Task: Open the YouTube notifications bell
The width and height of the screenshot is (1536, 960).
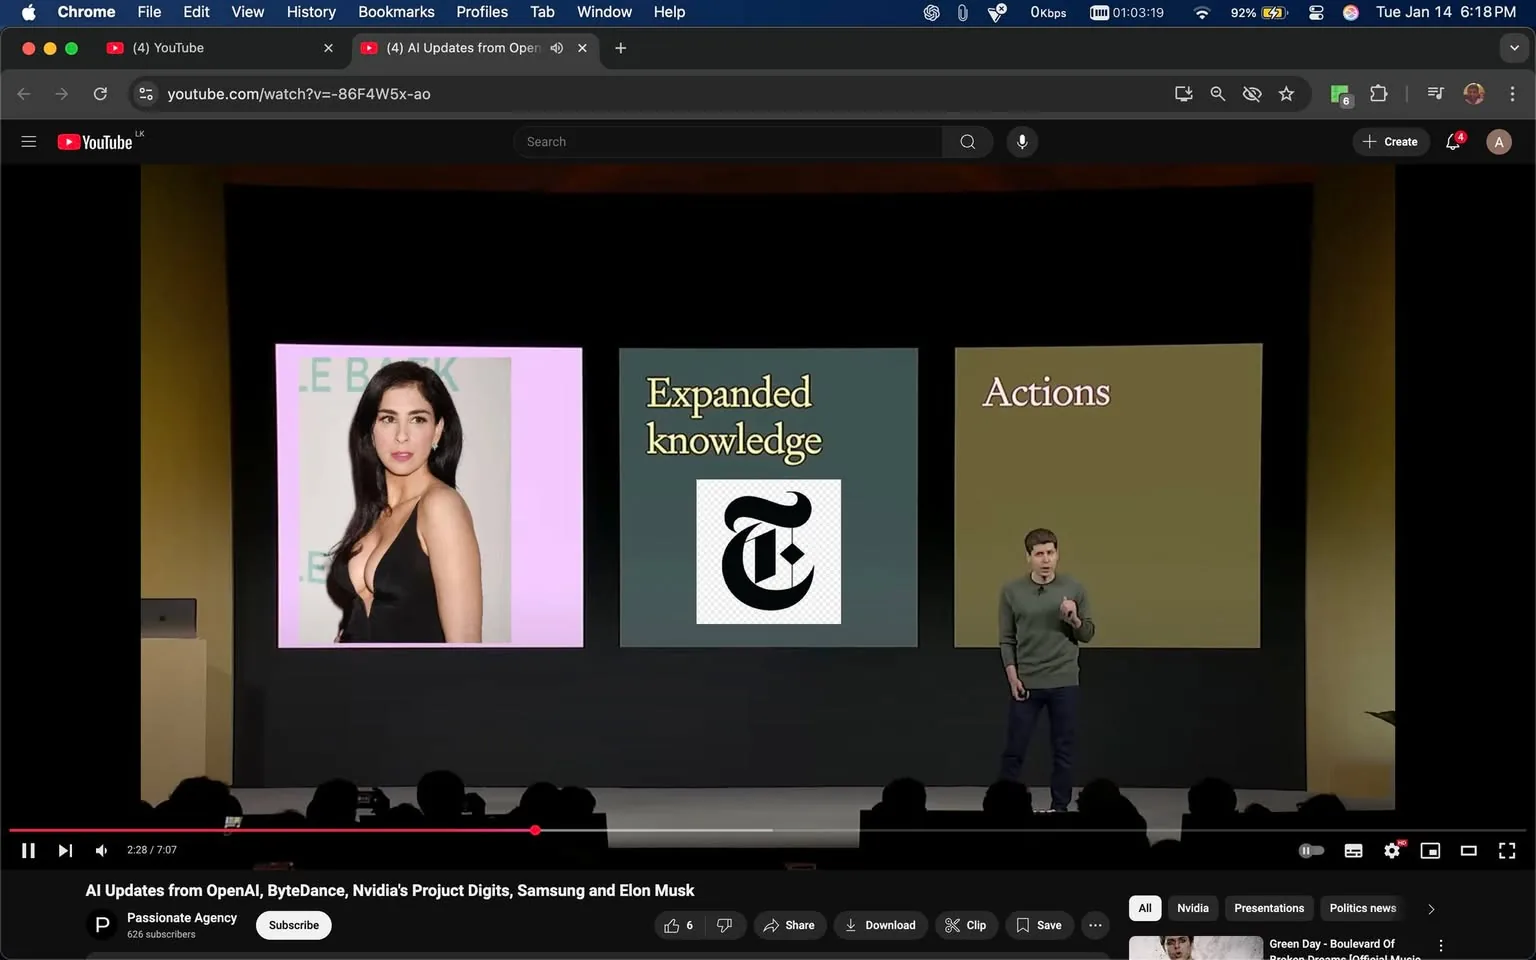Action: [1452, 141]
